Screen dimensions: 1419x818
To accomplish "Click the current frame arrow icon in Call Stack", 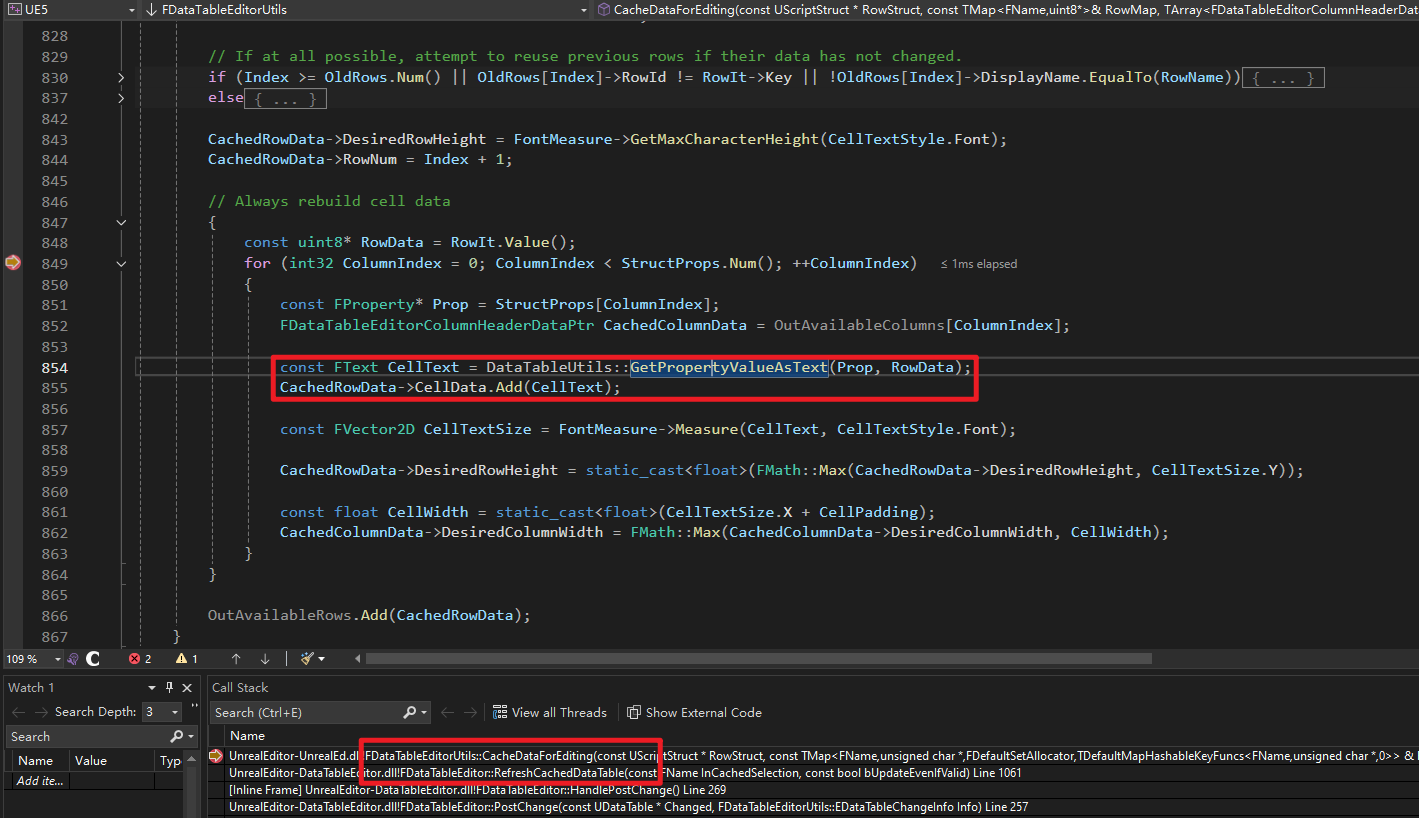I will pos(215,756).
